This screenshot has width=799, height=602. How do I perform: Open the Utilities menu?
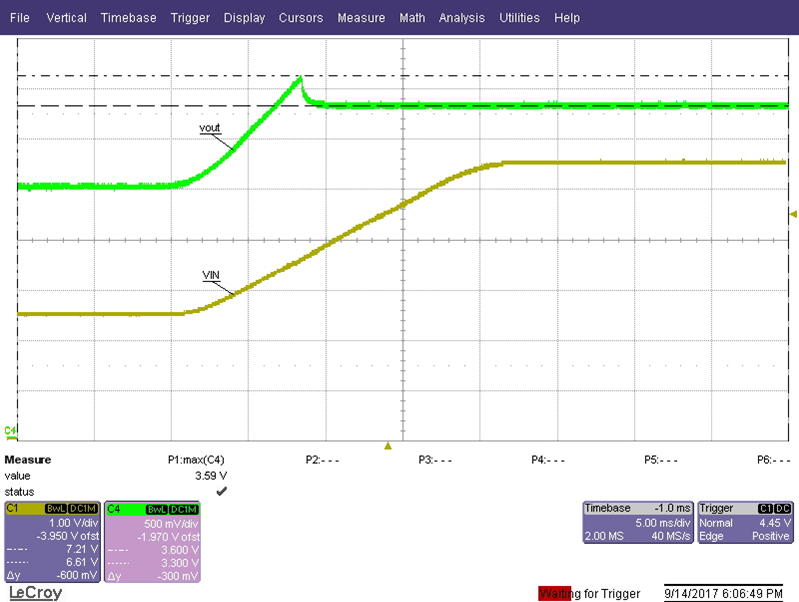[519, 18]
